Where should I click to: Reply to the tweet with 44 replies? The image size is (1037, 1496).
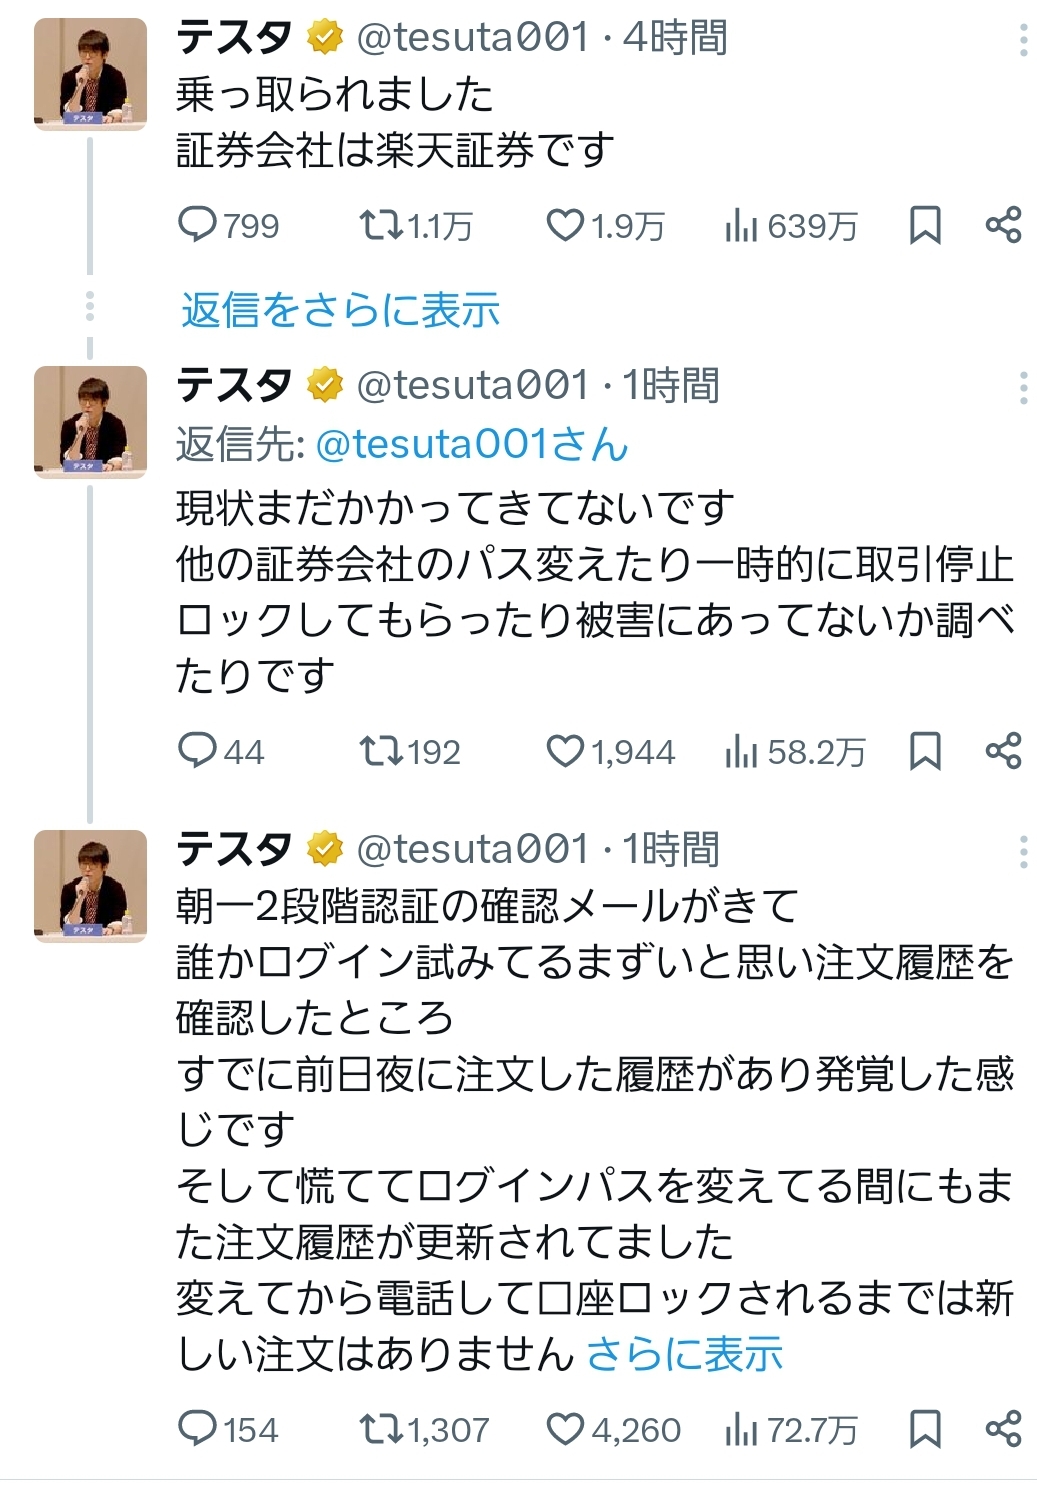(197, 751)
